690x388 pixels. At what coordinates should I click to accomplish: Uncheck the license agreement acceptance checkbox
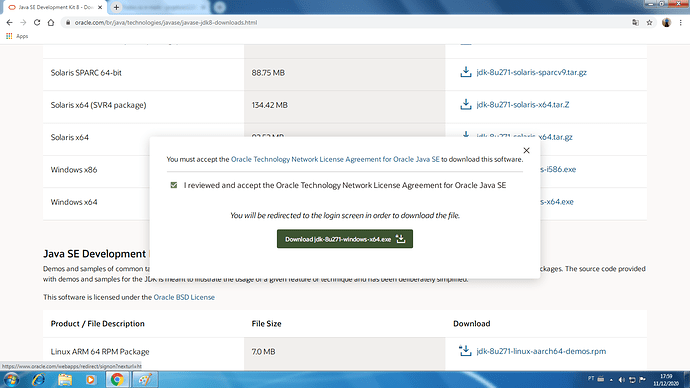coord(174,185)
